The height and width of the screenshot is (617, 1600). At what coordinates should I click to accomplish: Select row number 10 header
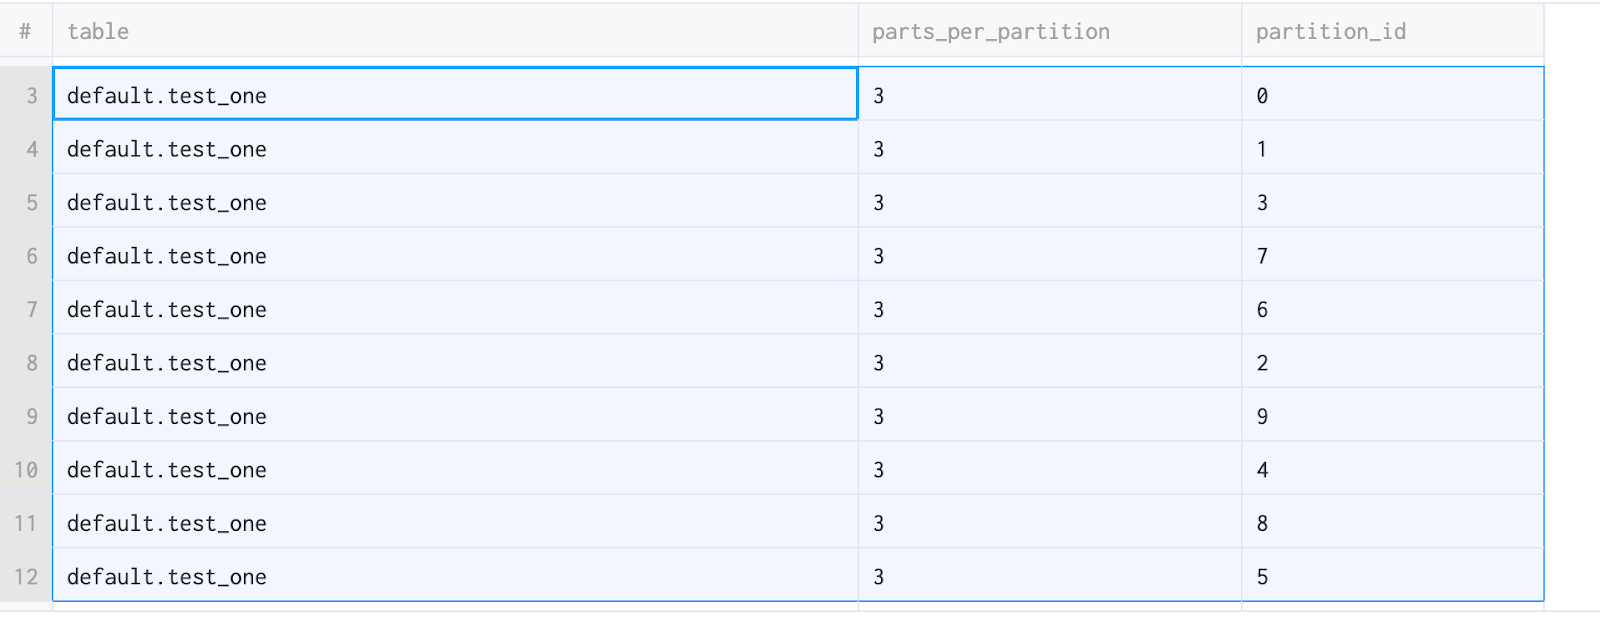(x=27, y=470)
